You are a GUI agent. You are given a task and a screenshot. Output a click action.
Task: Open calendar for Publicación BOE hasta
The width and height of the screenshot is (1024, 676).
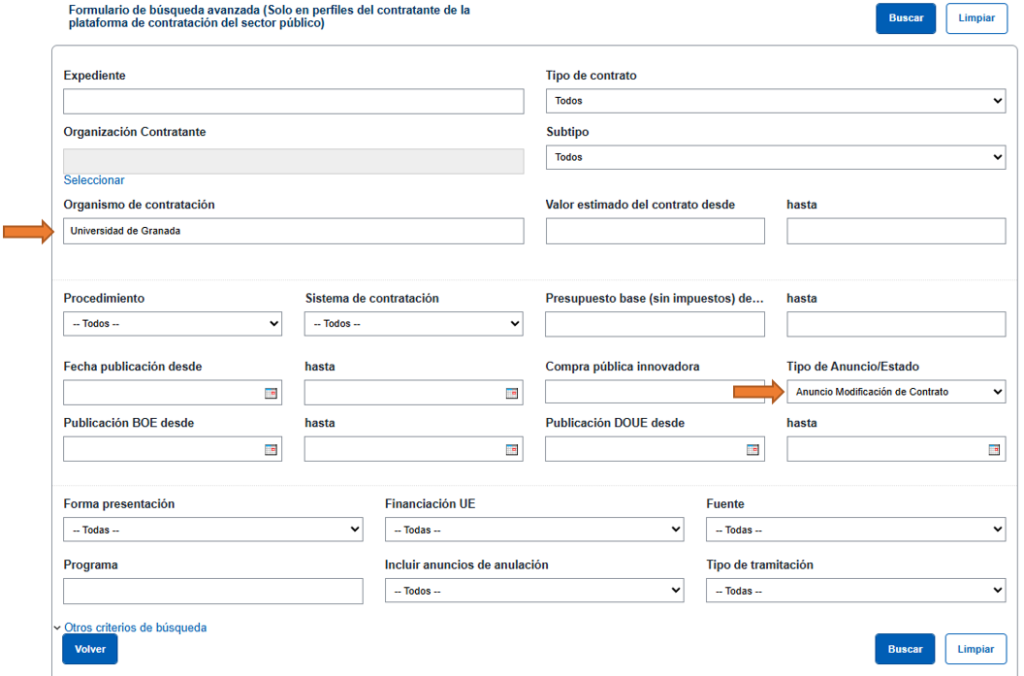point(511,450)
